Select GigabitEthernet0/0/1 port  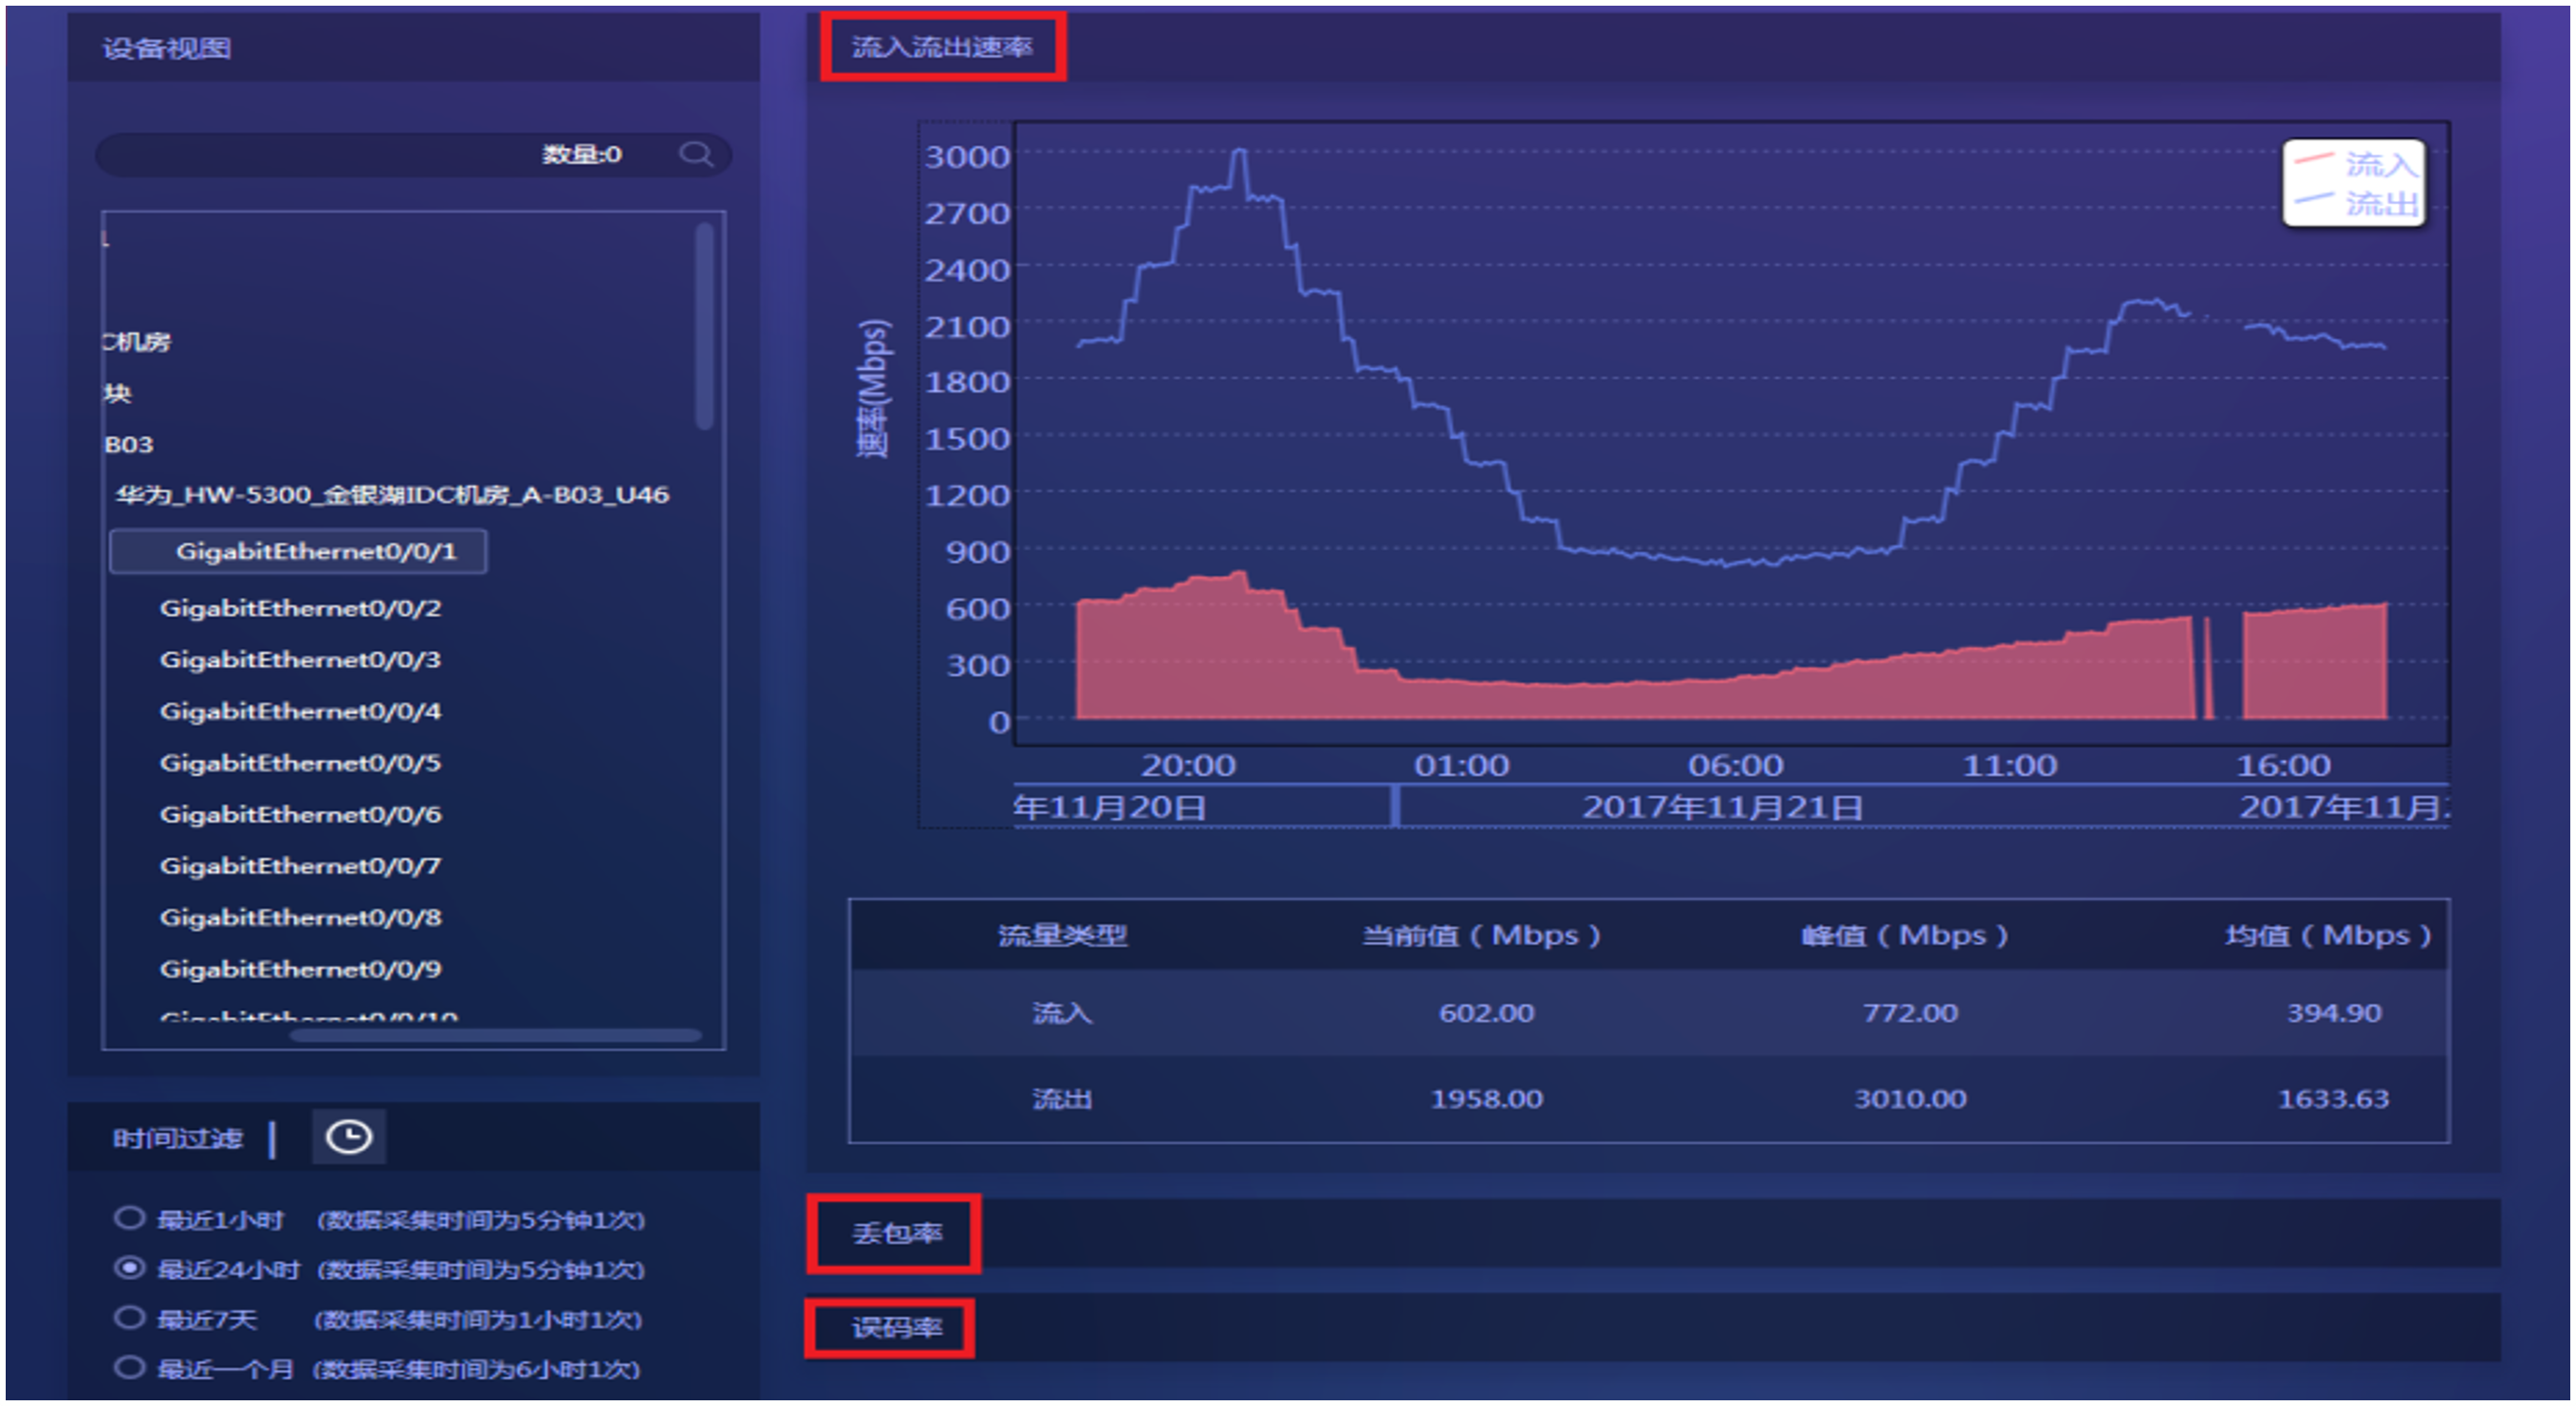(299, 551)
